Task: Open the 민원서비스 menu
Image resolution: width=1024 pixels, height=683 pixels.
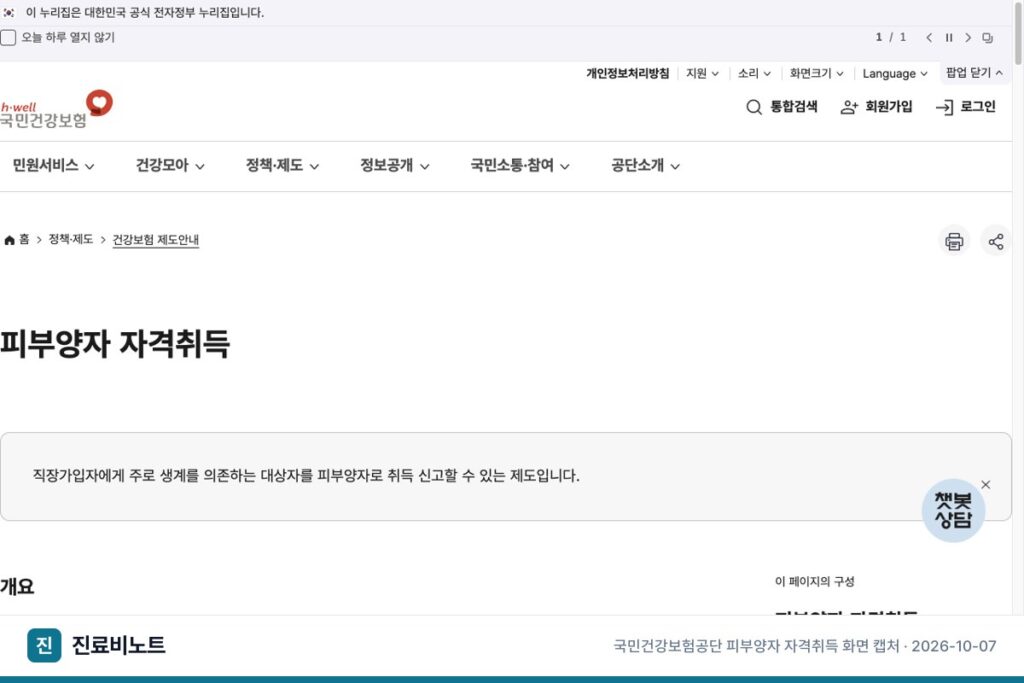Action: (x=54, y=165)
